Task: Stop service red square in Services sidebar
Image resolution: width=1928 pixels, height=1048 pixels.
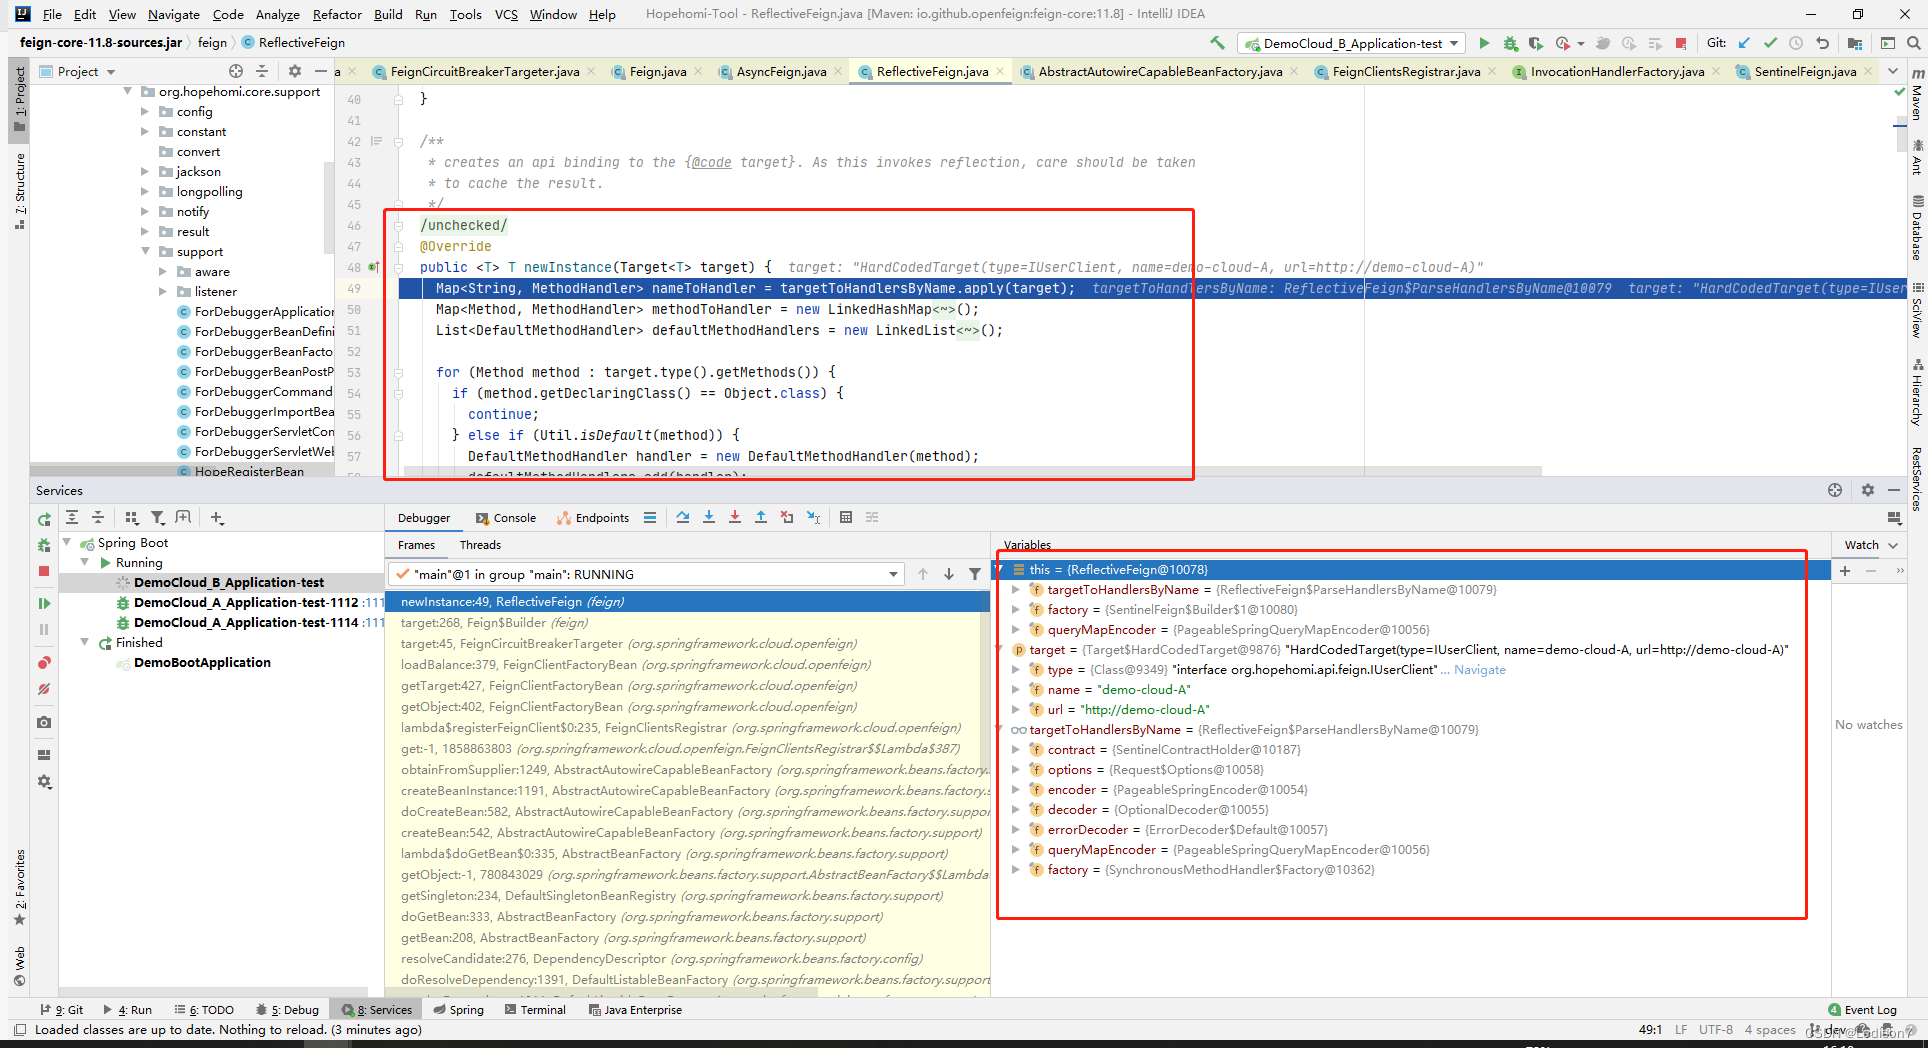Action: [44, 571]
